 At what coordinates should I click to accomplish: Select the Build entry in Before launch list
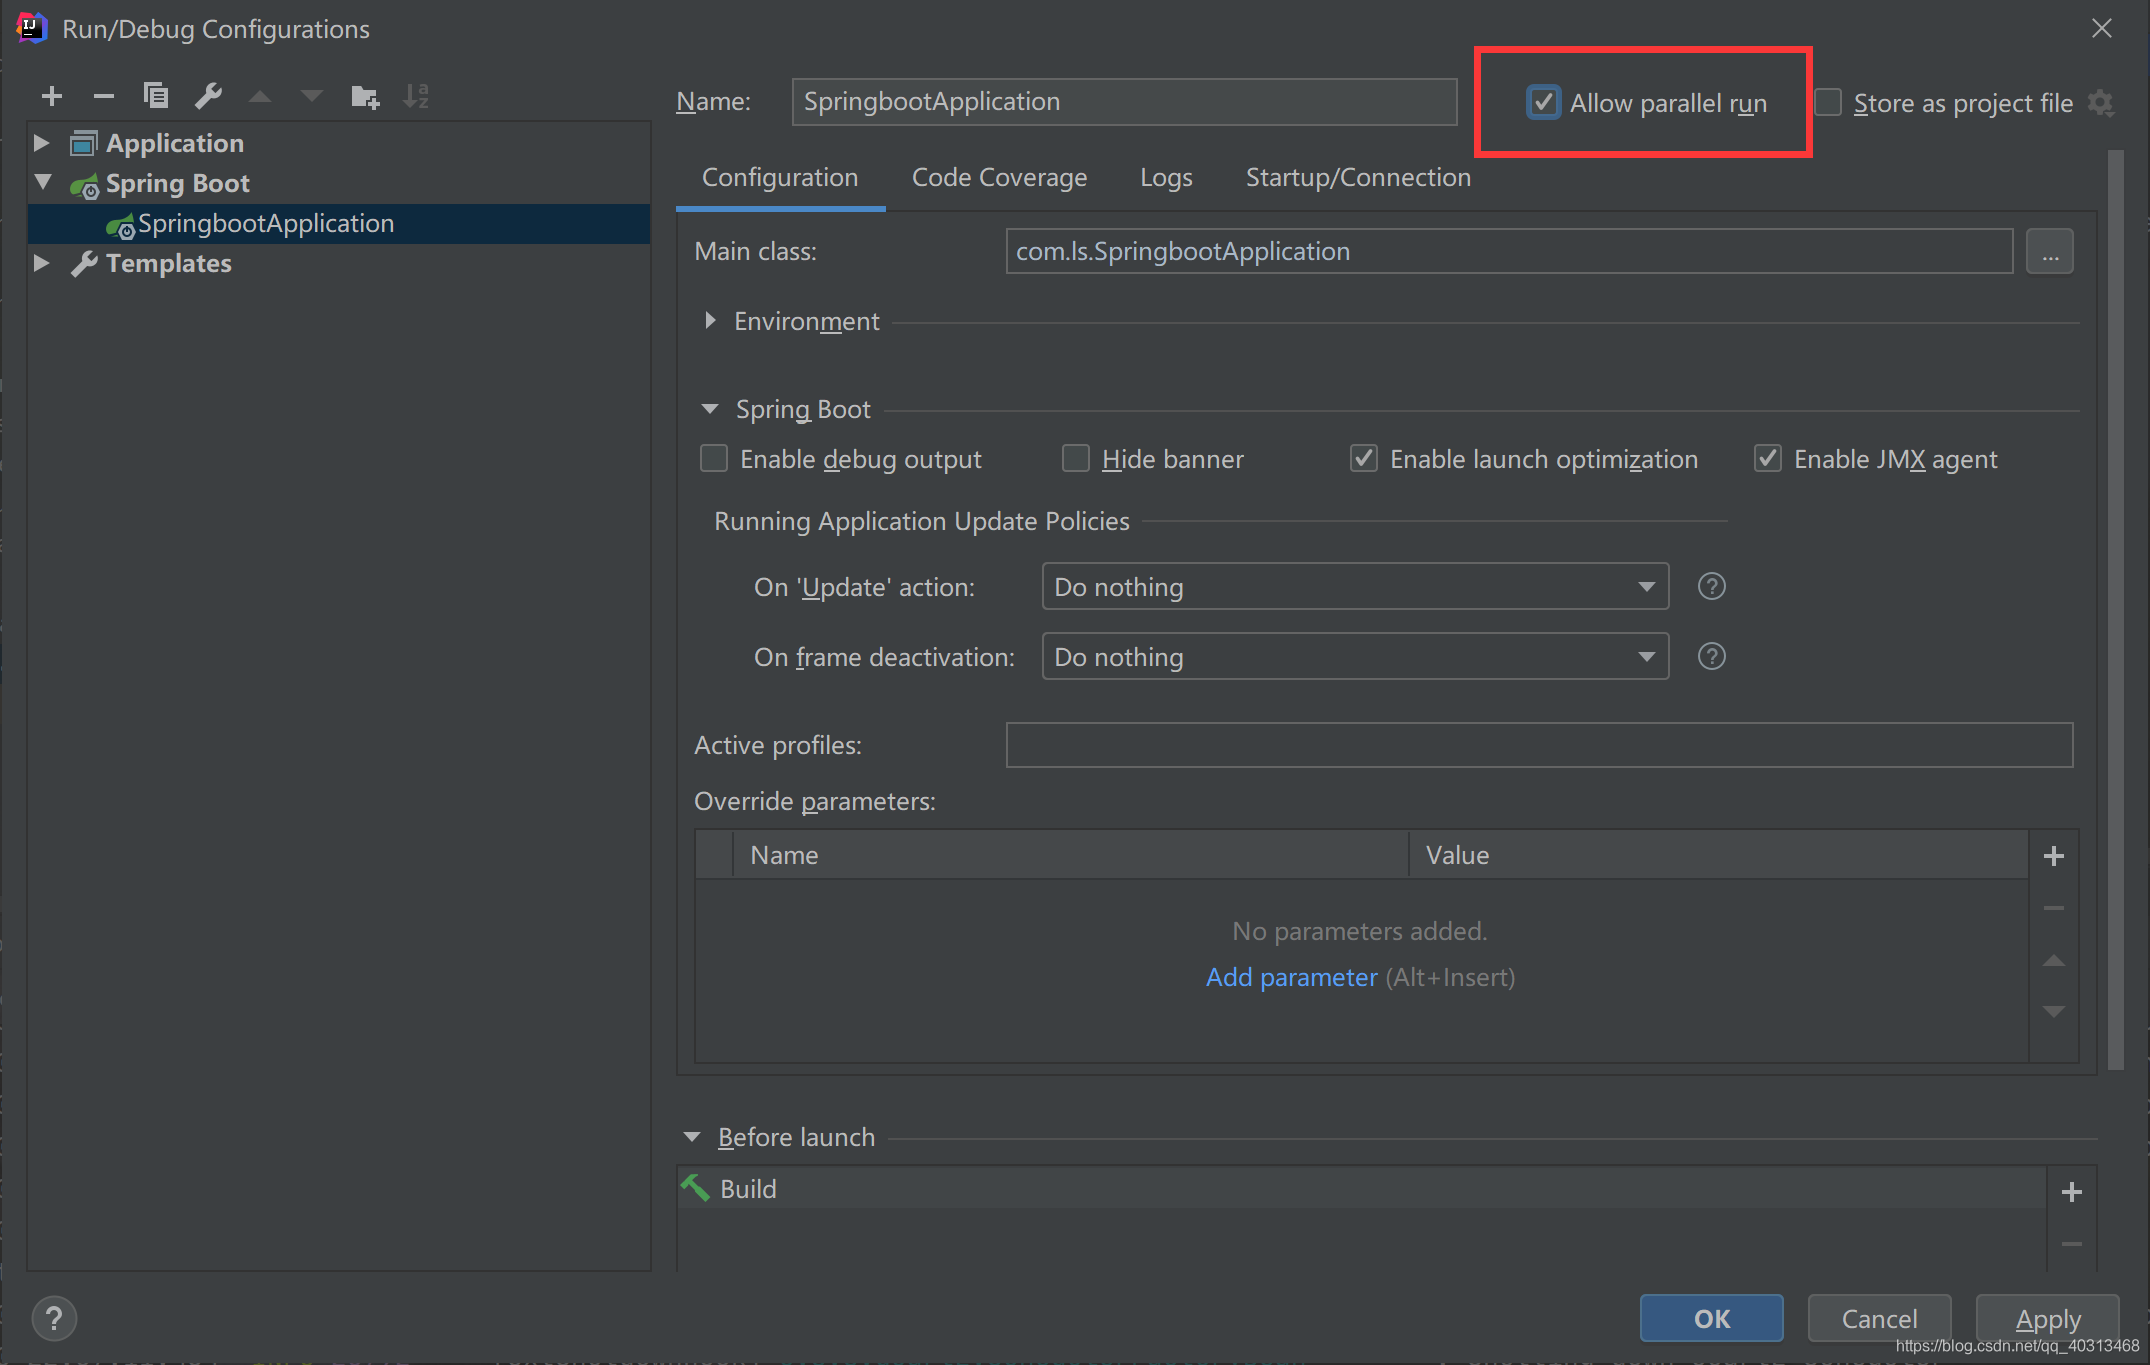tap(1362, 1188)
